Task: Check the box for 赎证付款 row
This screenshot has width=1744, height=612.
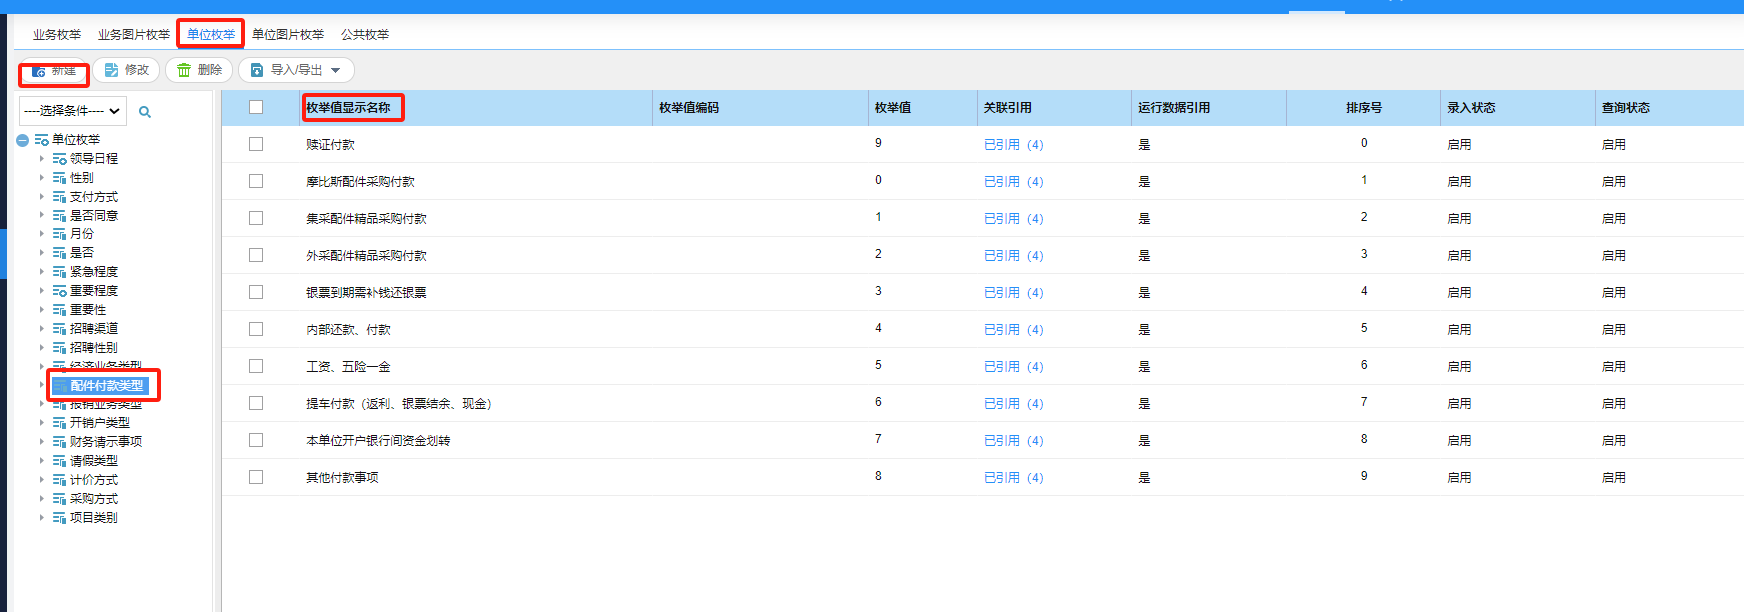Action: click(x=256, y=144)
